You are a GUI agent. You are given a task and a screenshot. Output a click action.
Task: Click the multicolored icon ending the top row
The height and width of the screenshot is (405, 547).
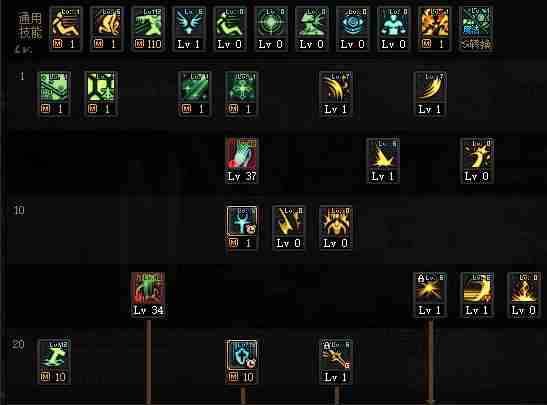pyautogui.click(x=477, y=29)
